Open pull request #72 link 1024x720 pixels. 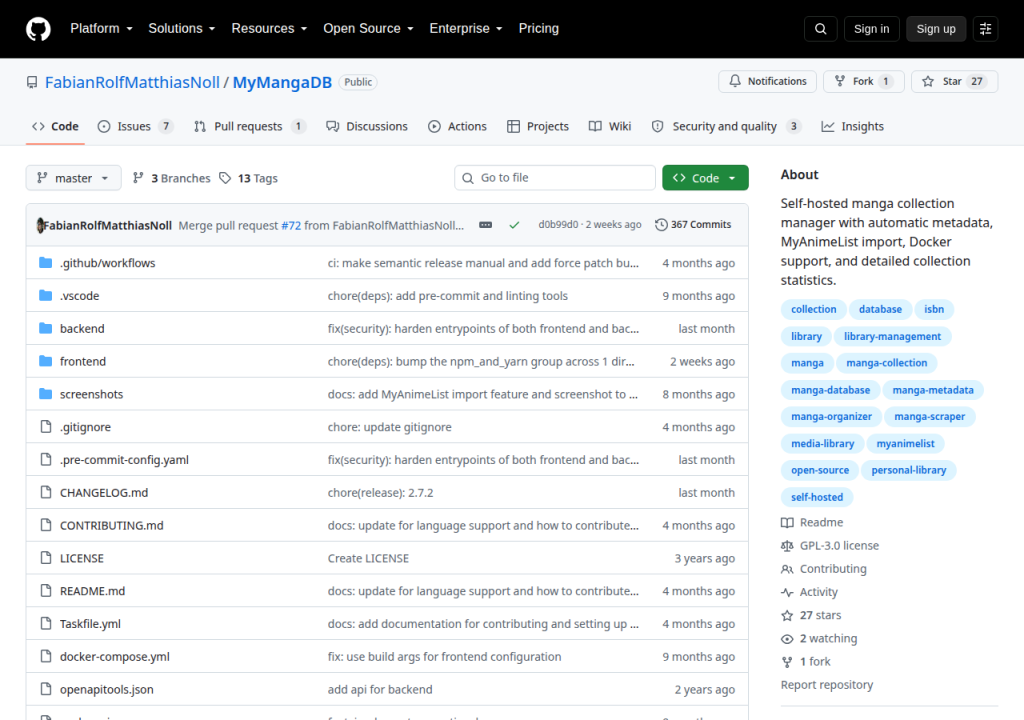pos(291,225)
